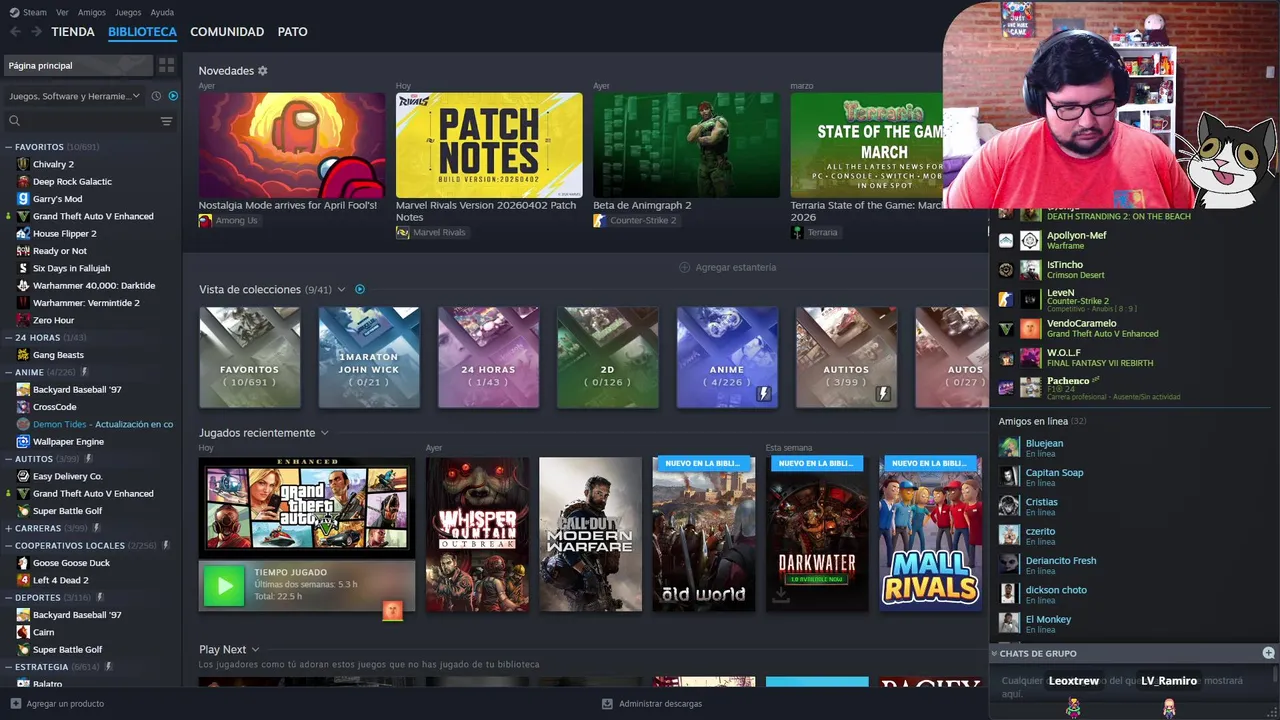1280x720 pixels.
Task: Open the Whisper Mountain Outbreak cover
Action: (x=478, y=534)
